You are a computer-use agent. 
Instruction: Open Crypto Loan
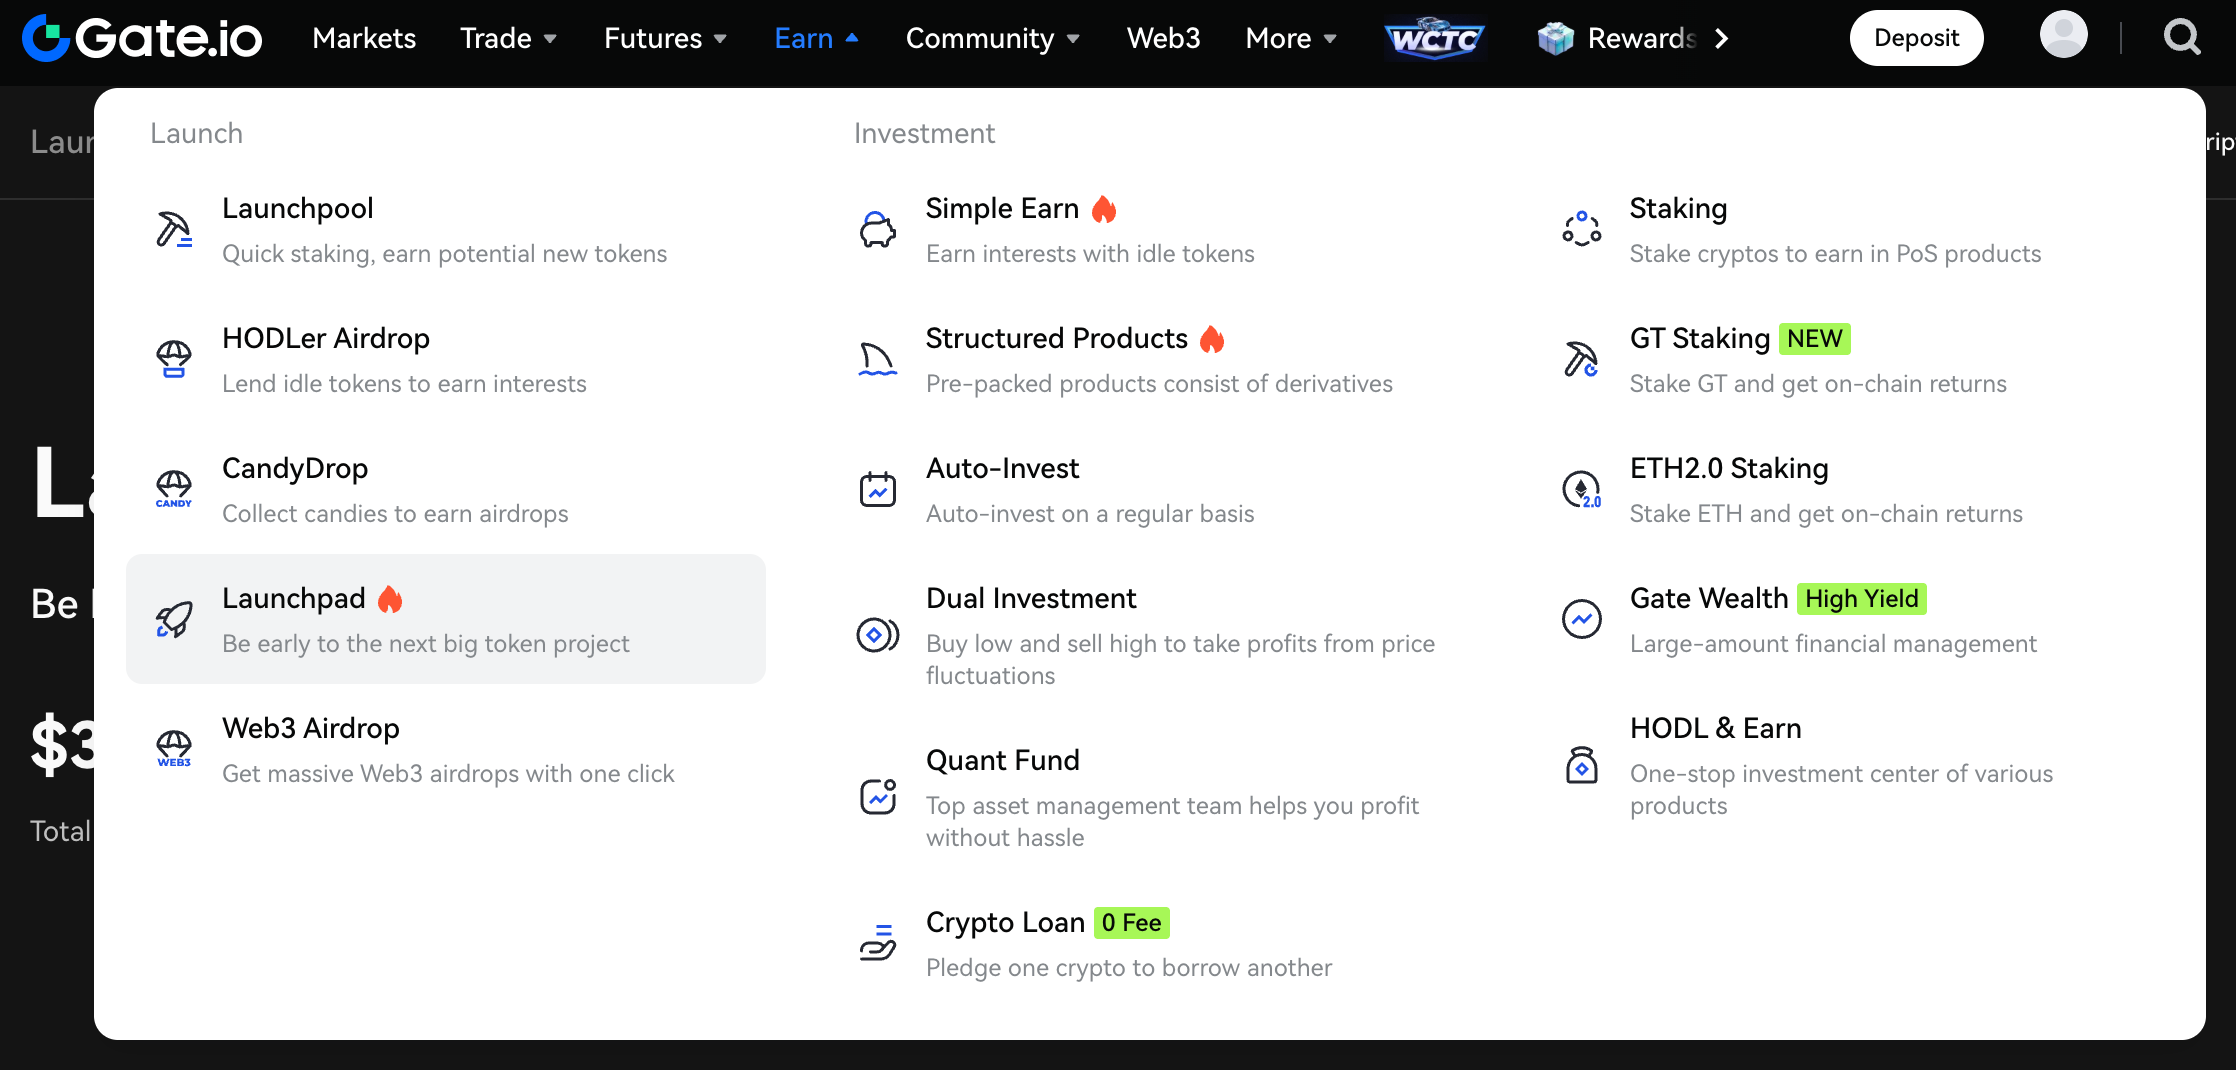click(1150, 943)
